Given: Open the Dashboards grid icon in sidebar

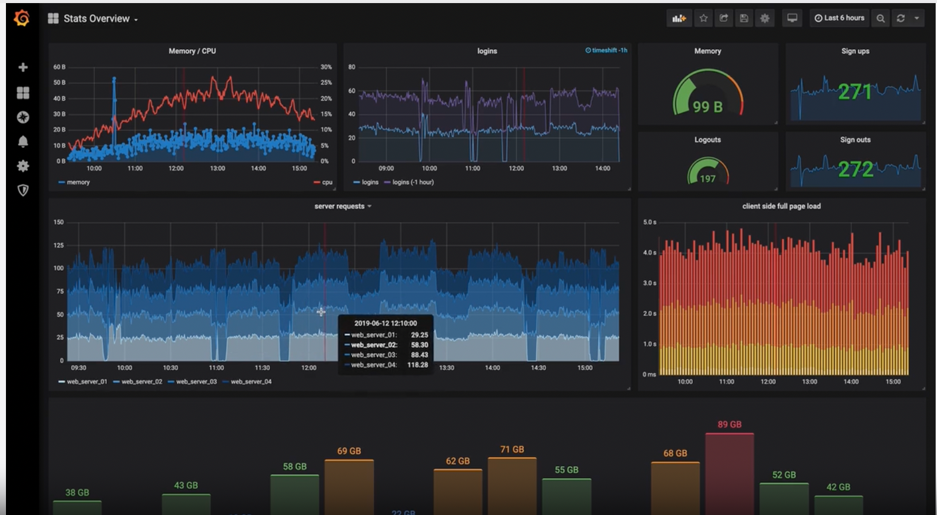Looking at the screenshot, I should pos(23,92).
